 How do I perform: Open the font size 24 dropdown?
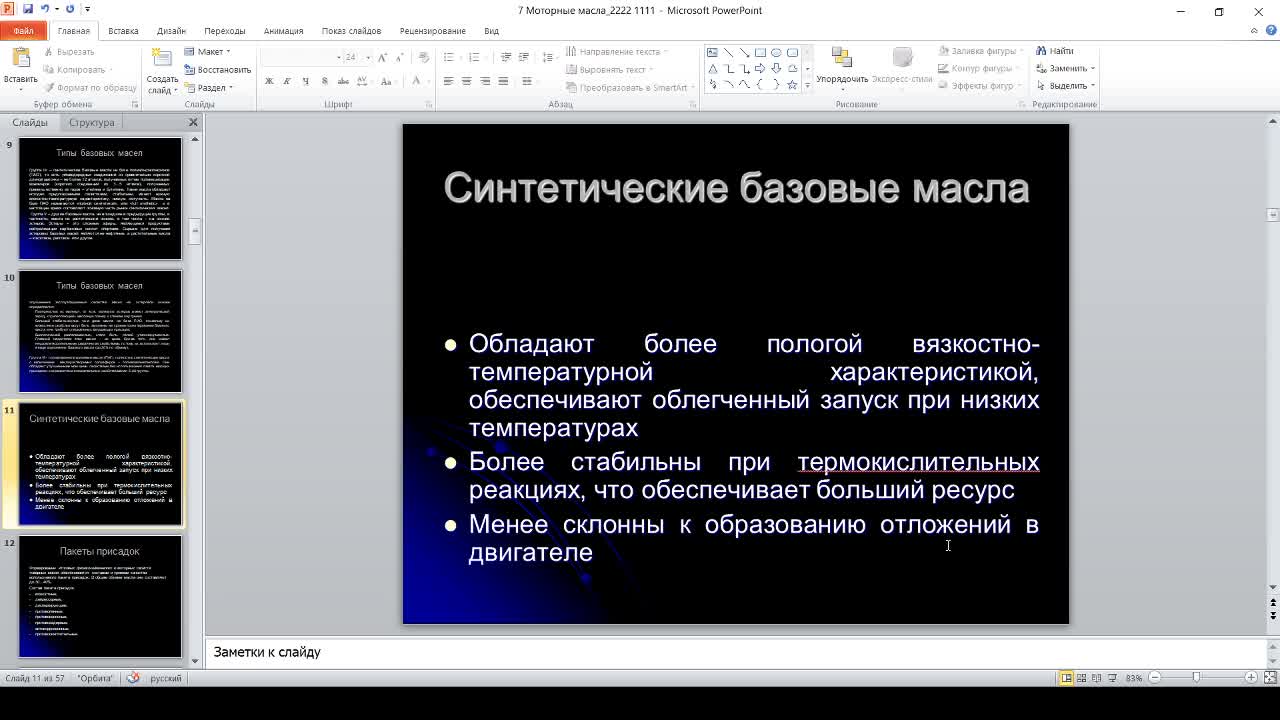point(368,57)
